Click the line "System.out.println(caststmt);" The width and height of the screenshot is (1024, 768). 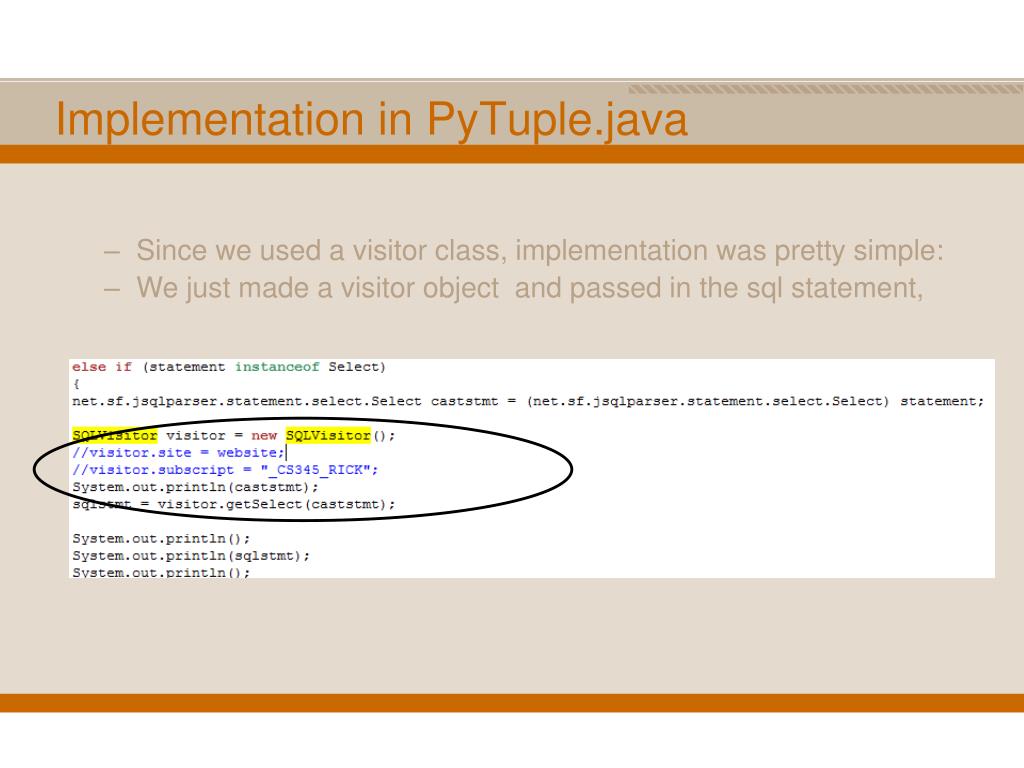pyautogui.click(x=195, y=487)
